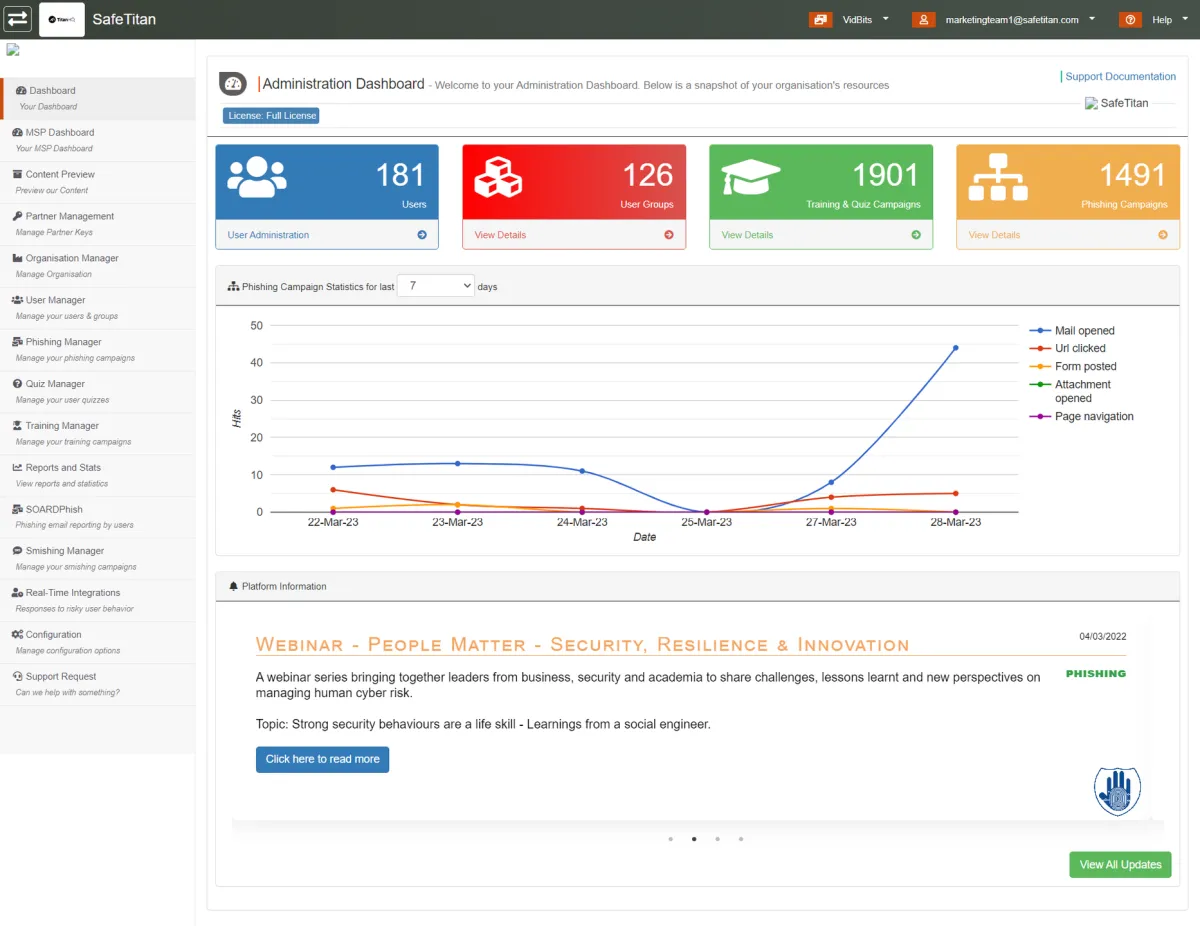Toggle Form posted series in legend
Image resolution: width=1200 pixels, height=926 pixels.
coord(1085,367)
